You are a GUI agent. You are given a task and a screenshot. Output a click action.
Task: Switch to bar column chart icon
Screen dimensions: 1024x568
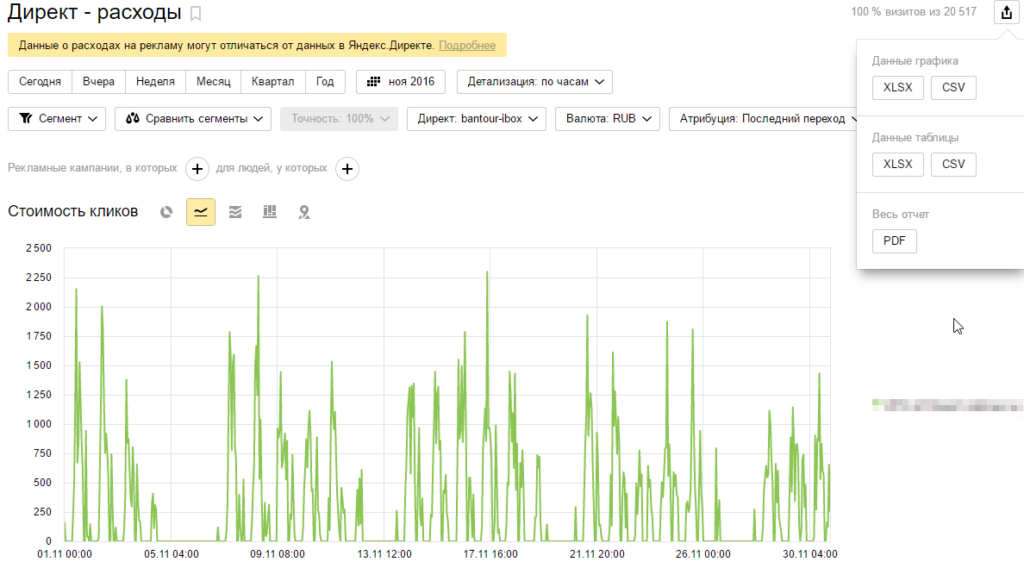click(270, 212)
